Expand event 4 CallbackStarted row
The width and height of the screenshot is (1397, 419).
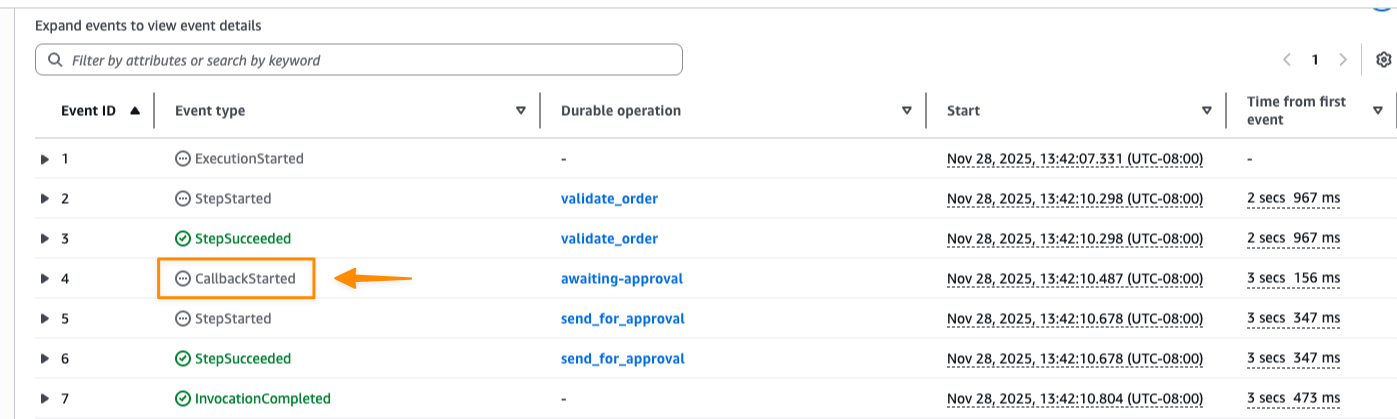pos(45,279)
